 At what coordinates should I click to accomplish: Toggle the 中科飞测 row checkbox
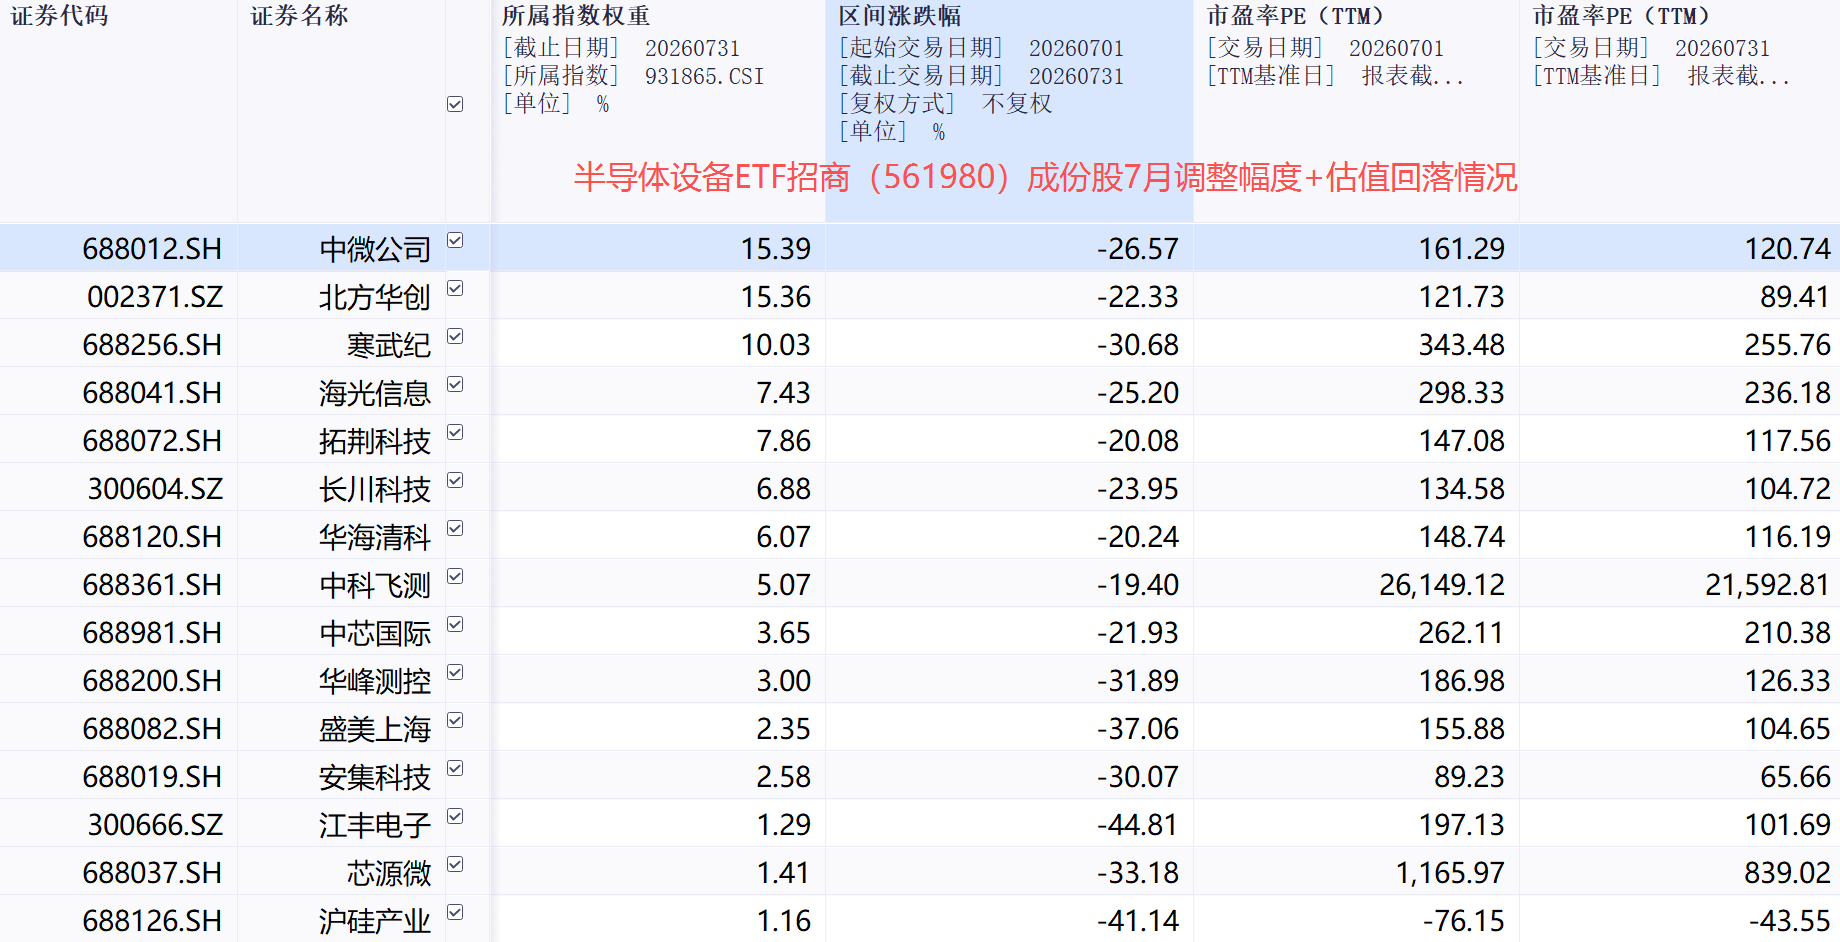tap(455, 576)
